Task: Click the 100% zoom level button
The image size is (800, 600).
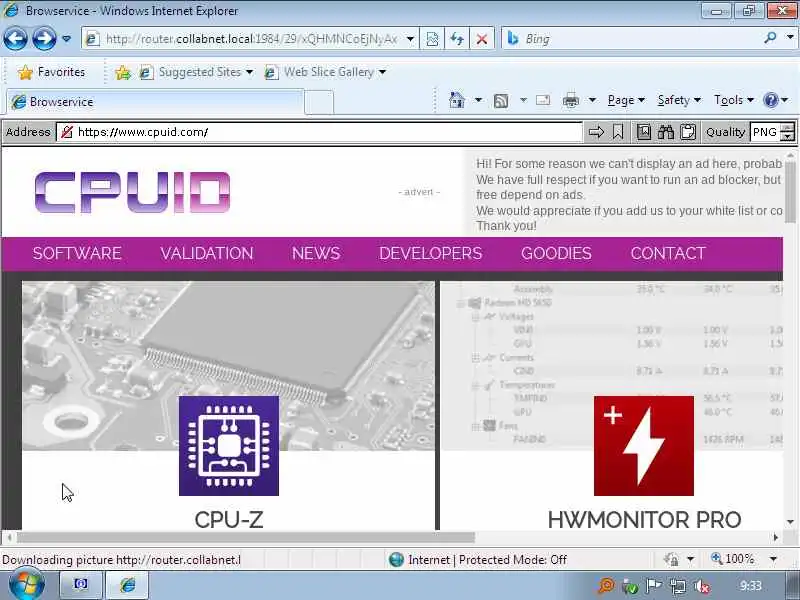Action: (x=733, y=559)
